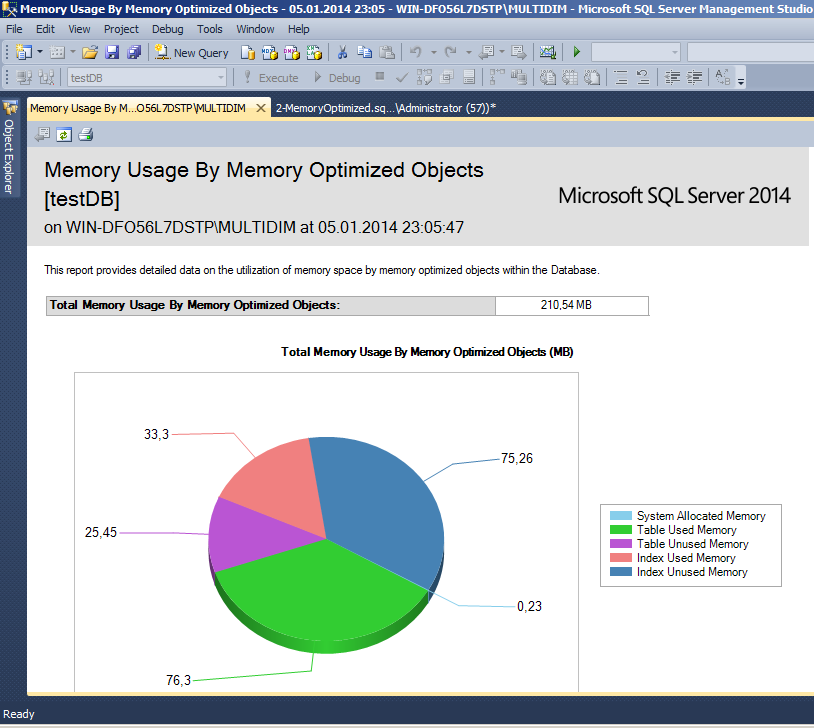Click the Navigate Backward icon
This screenshot has width=814, height=728.
click(486, 52)
